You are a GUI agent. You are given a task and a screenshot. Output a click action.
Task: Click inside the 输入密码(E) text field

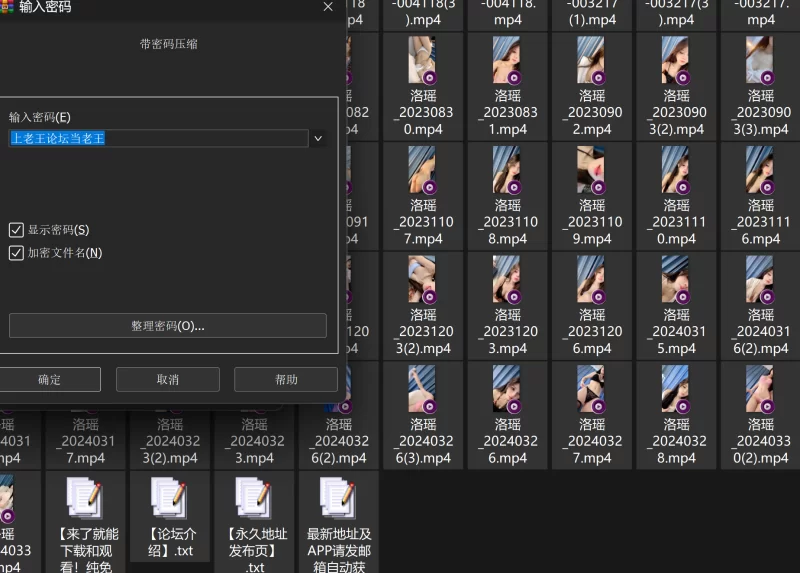(158, 139)
